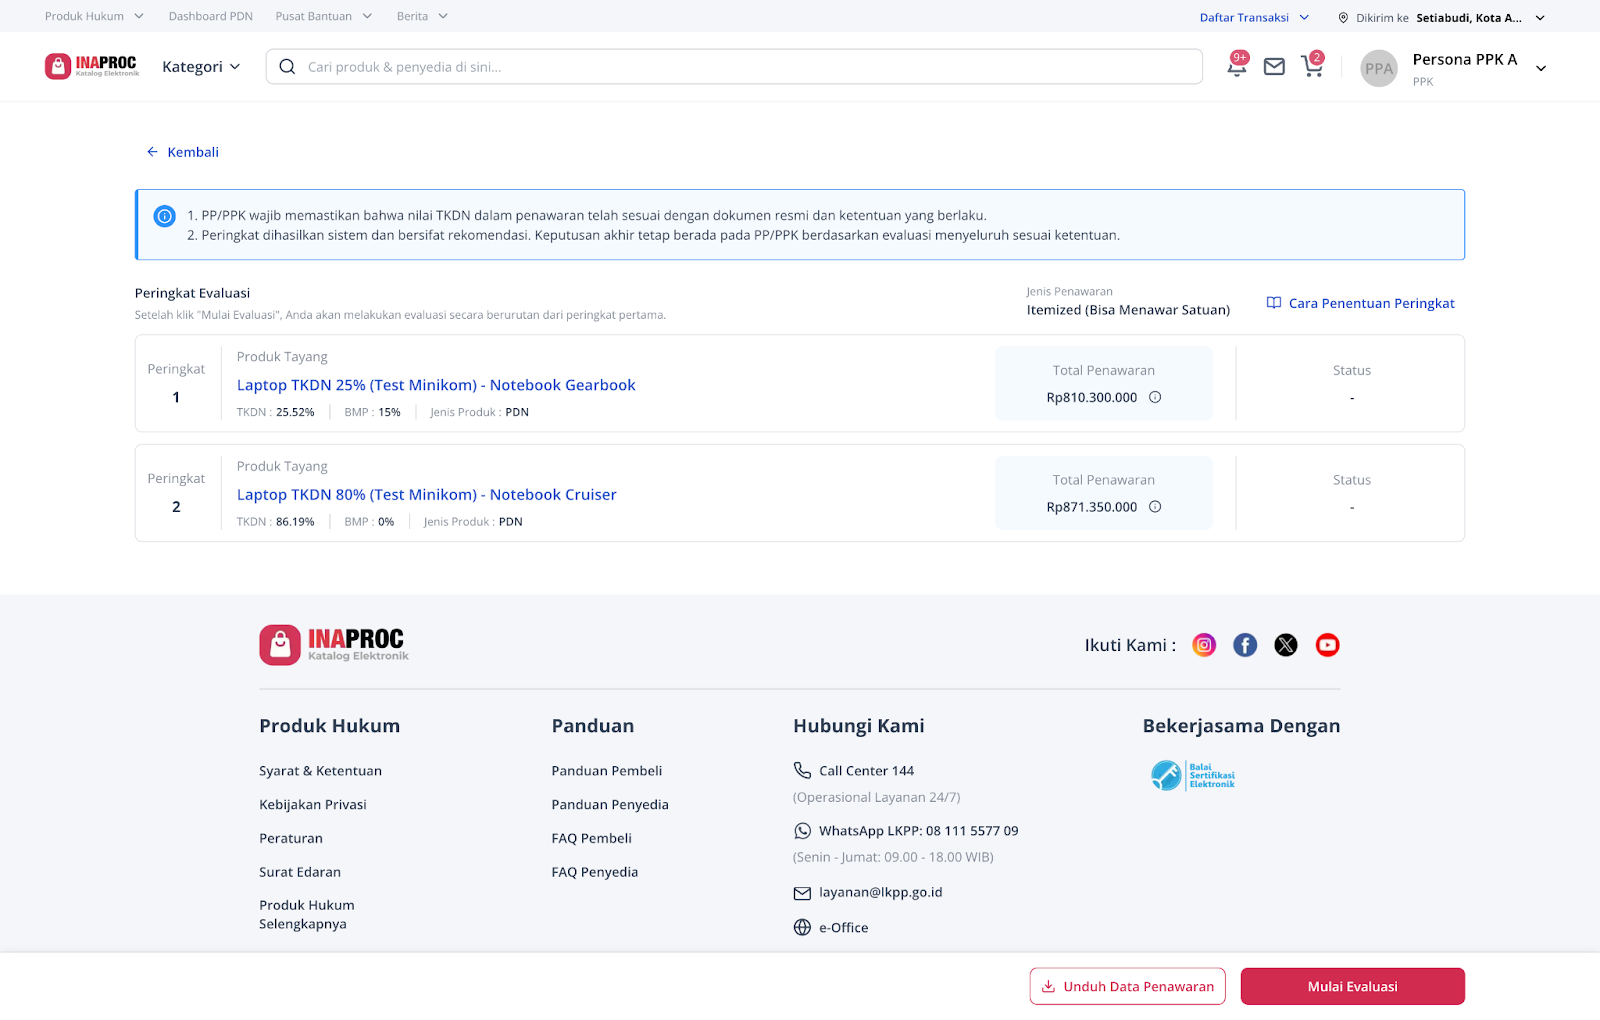Click the INAPROC logo in header

[92, 66]
